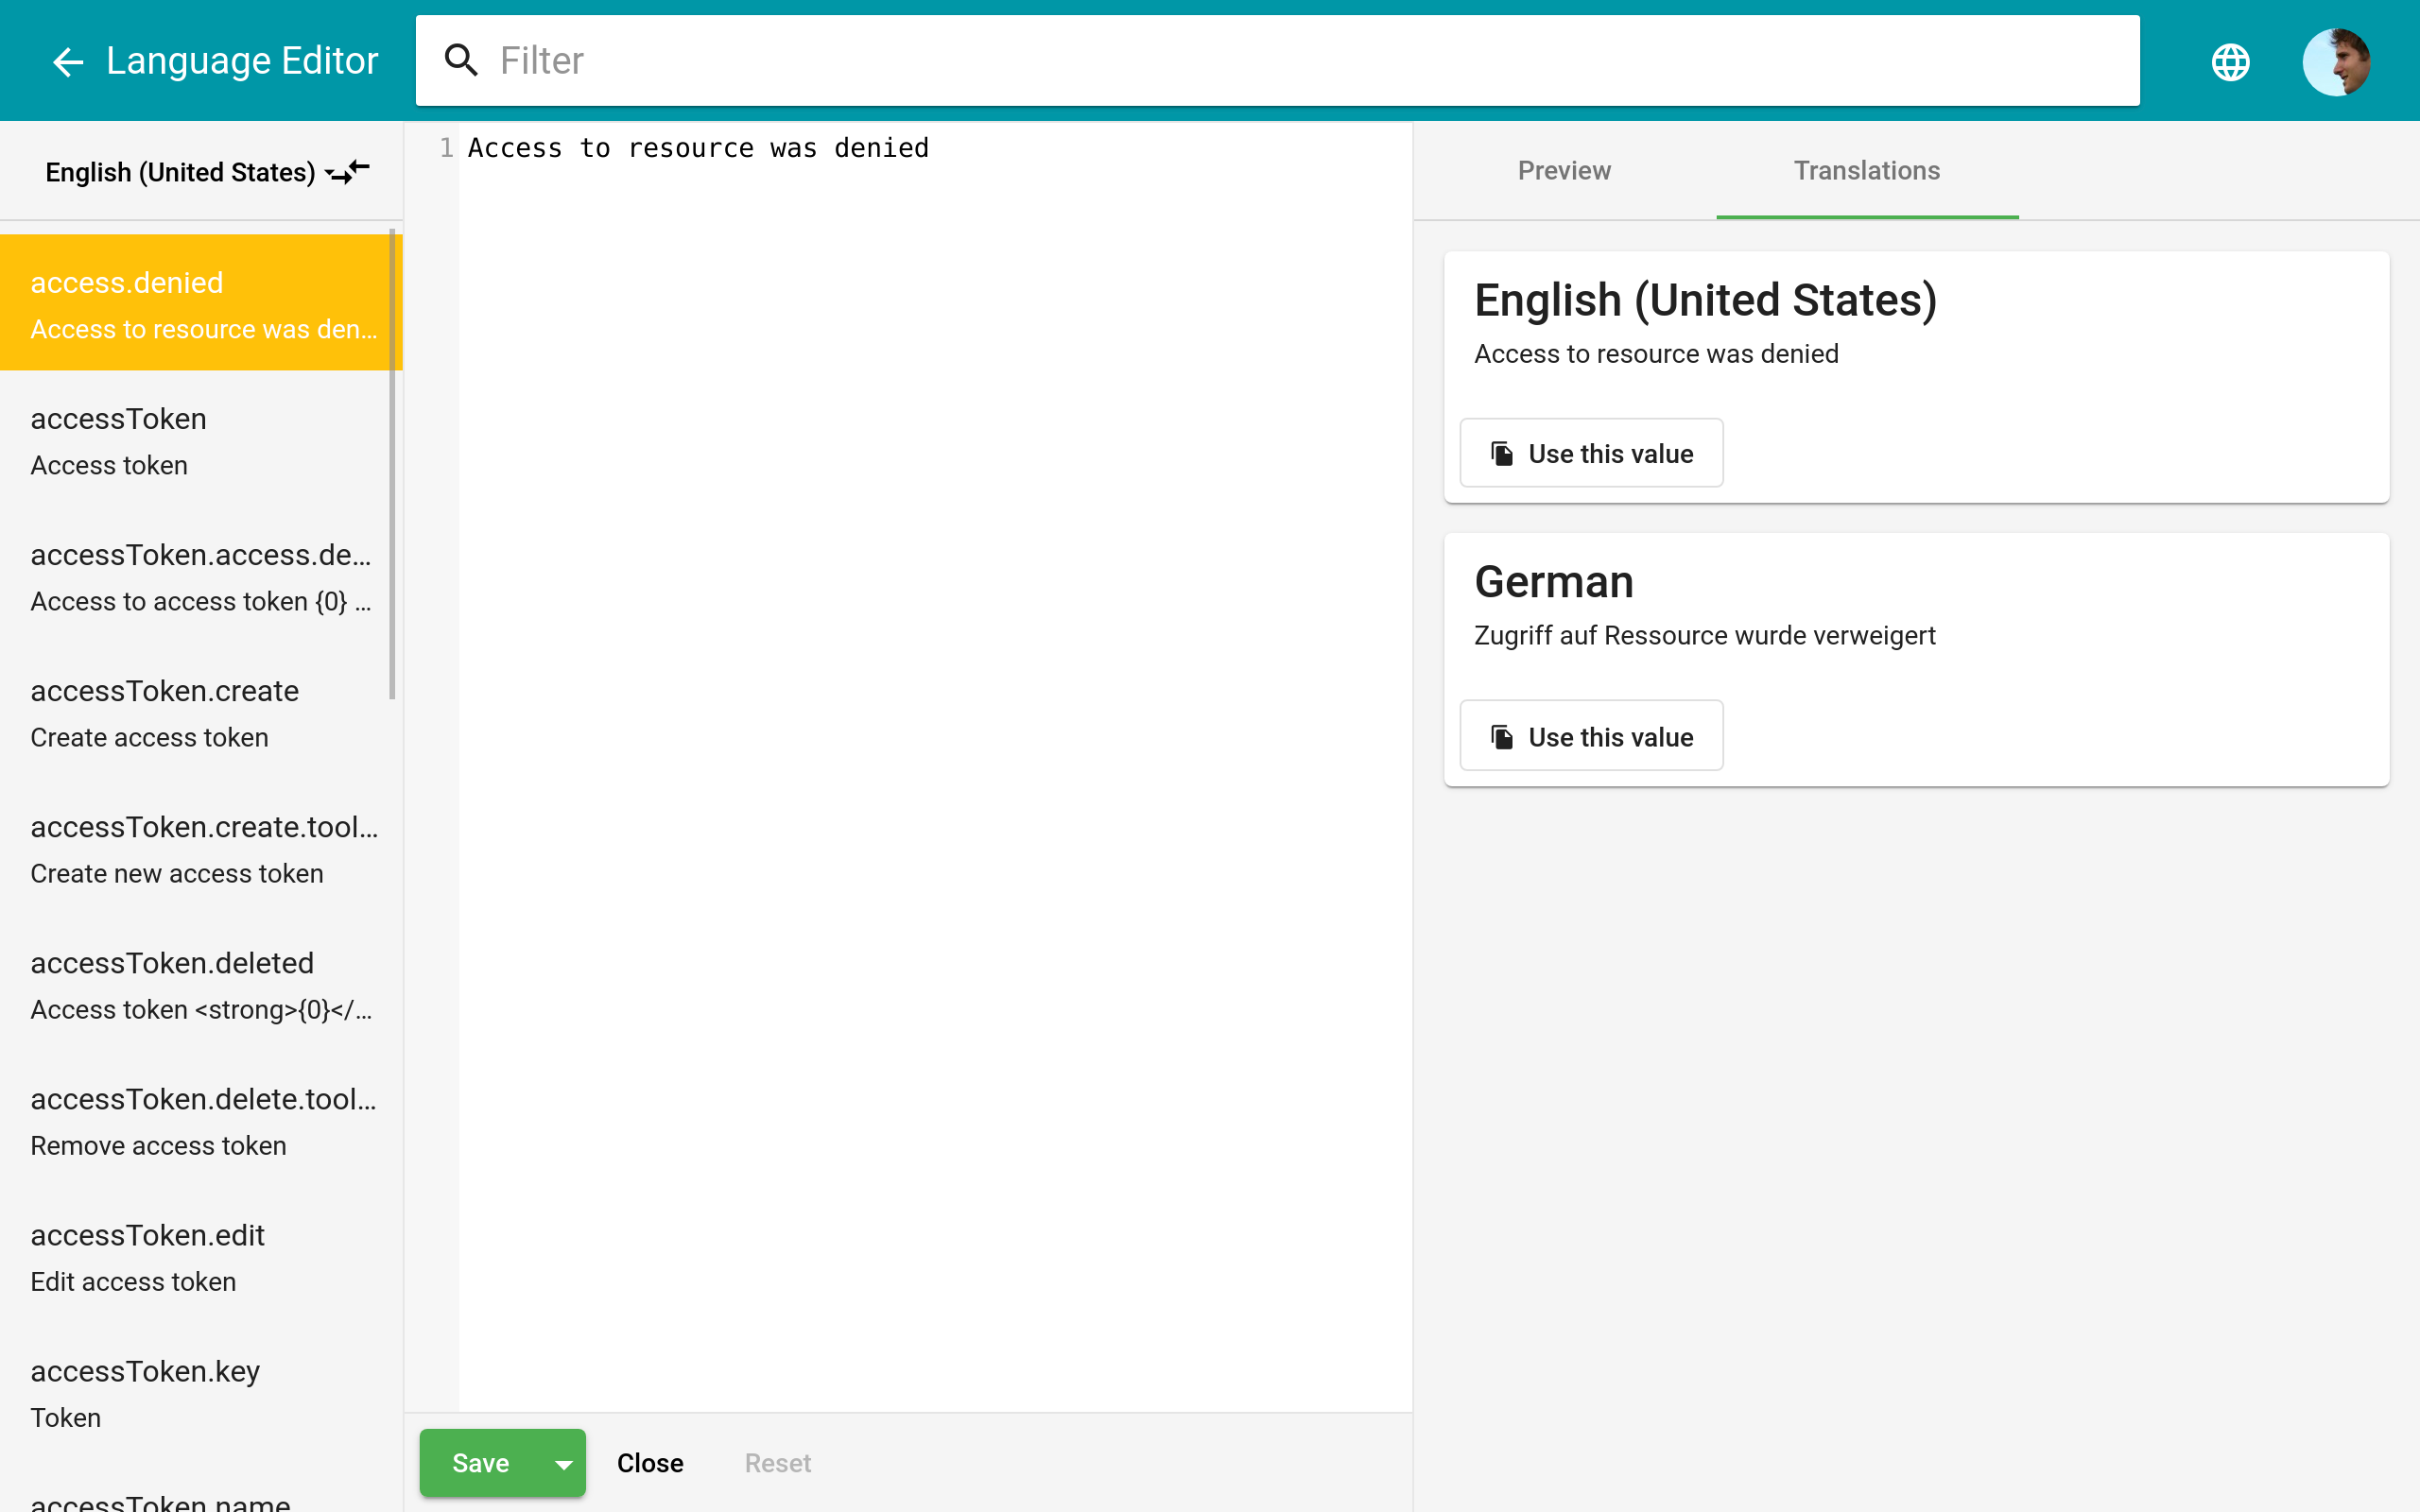Click copy icon in English card
The height and width of the screenshot is (1512, 2420).
pos(1501,454)
